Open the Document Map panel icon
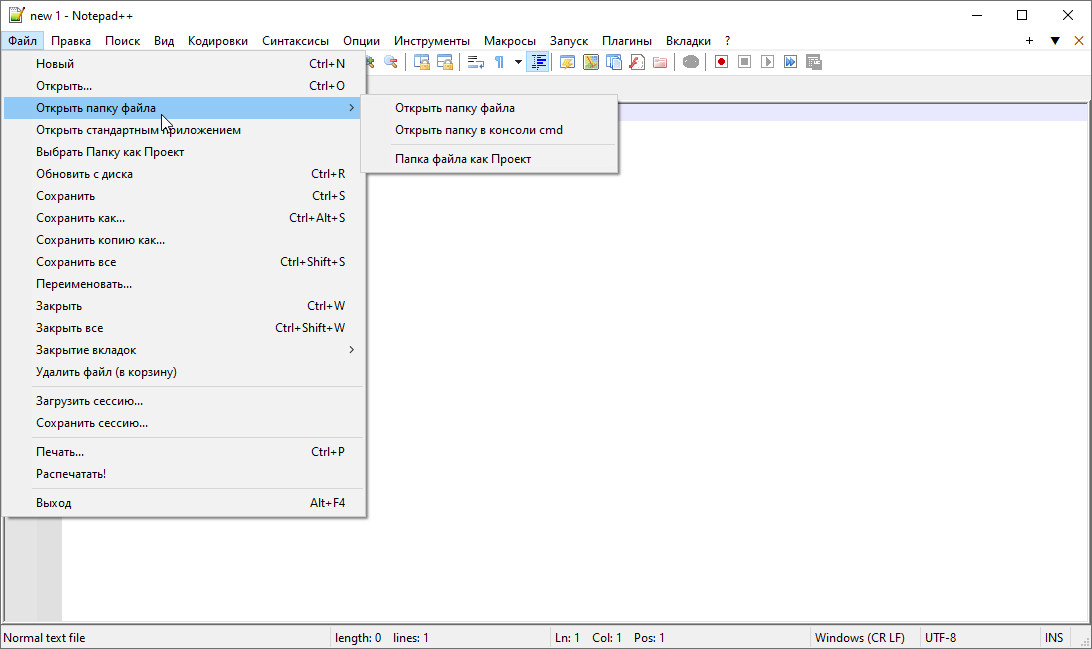This screenshot has width=1092, height=649. click(x=591, y=62)
